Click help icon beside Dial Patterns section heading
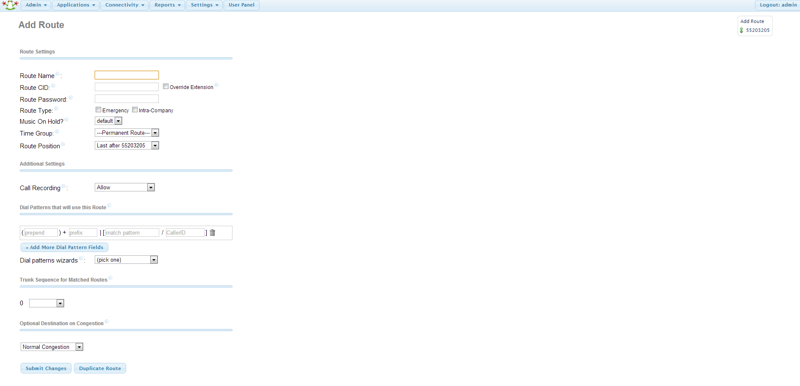This screenshot has height=386, width=800. tap(109, 206)
